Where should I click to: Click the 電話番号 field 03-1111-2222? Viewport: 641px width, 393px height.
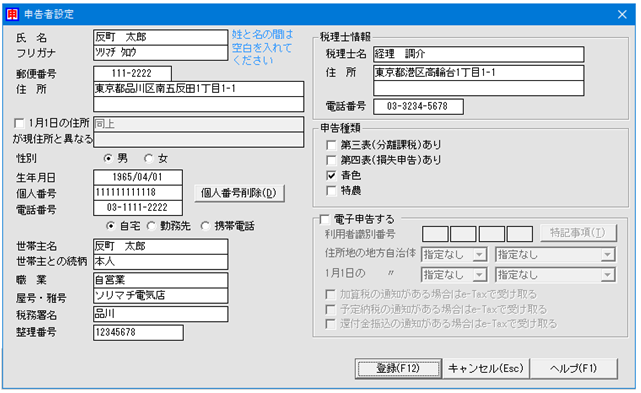pyautogui.click(x=138, y=208)
